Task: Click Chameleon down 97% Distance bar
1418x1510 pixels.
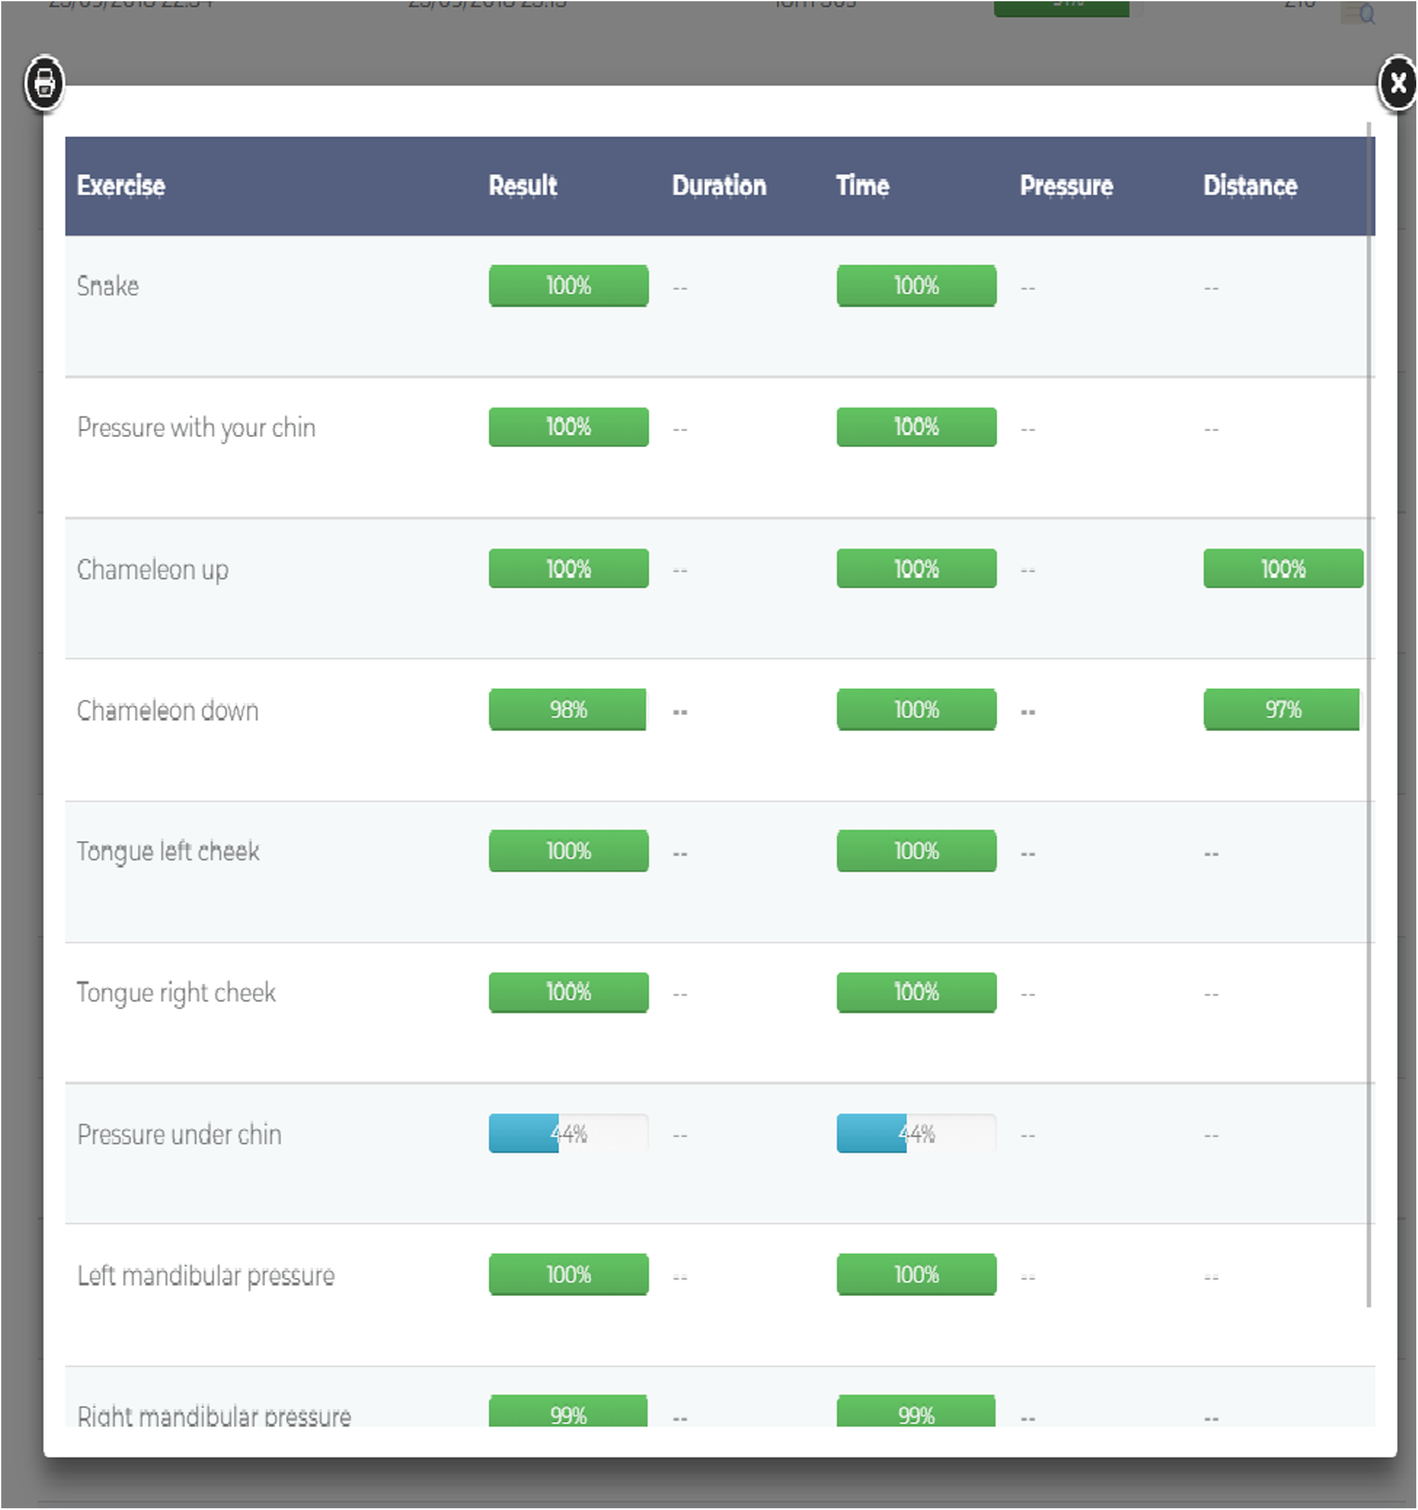Action: click(1283, 710)
